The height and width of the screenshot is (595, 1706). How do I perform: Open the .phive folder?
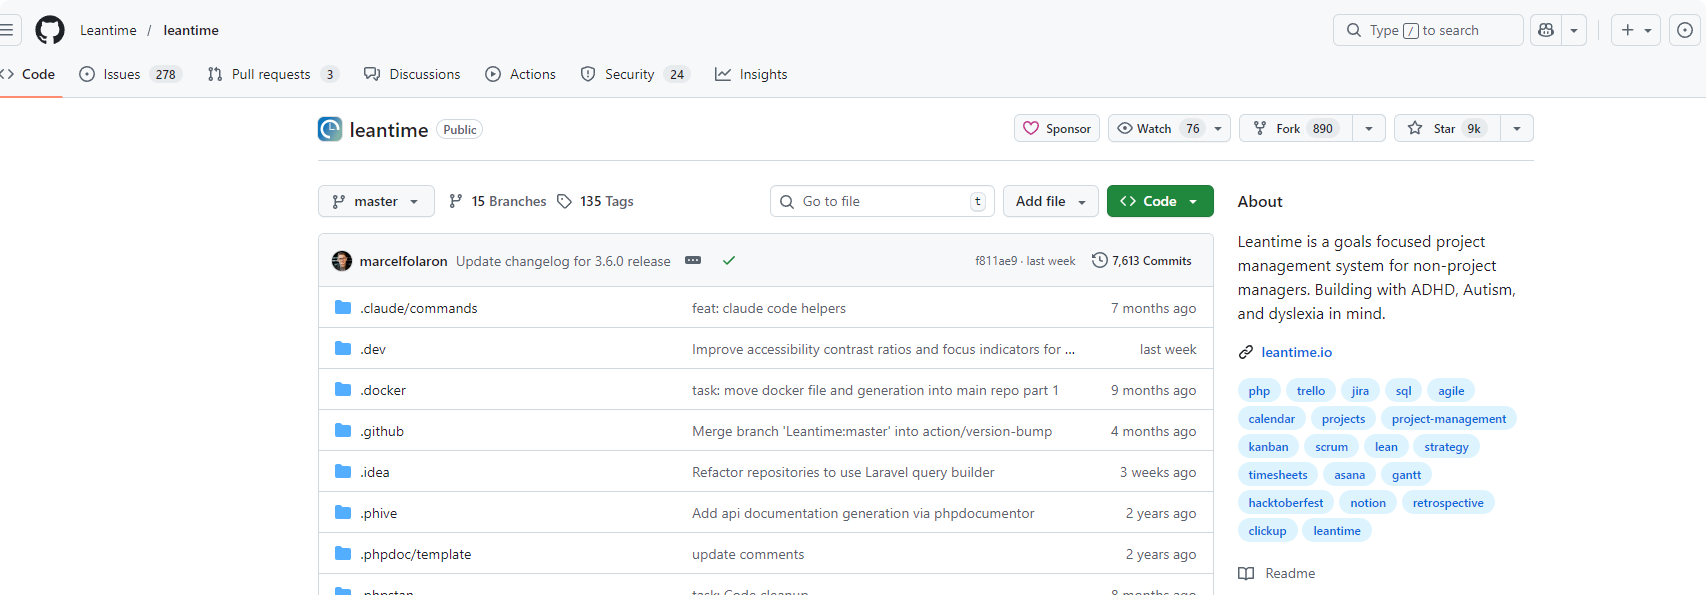click(379, 513)
